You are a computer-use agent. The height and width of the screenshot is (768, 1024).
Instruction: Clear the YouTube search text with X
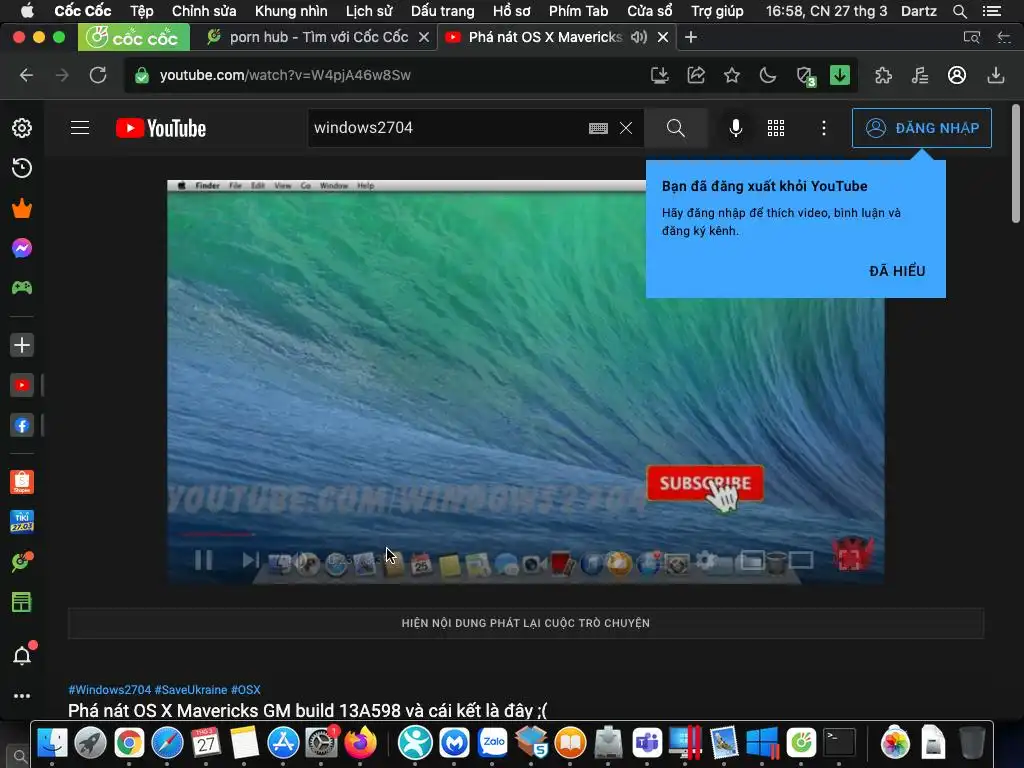[626, 128]
